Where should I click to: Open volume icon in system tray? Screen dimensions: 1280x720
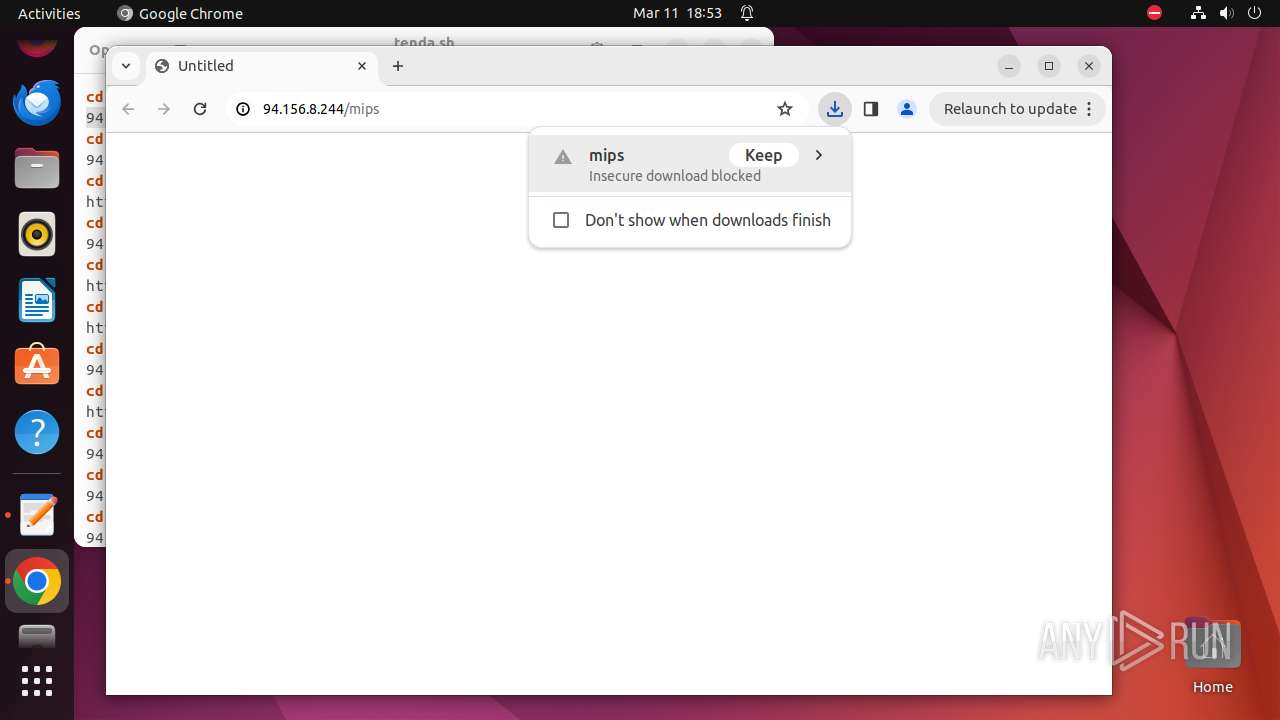[x=1227, y=13]
